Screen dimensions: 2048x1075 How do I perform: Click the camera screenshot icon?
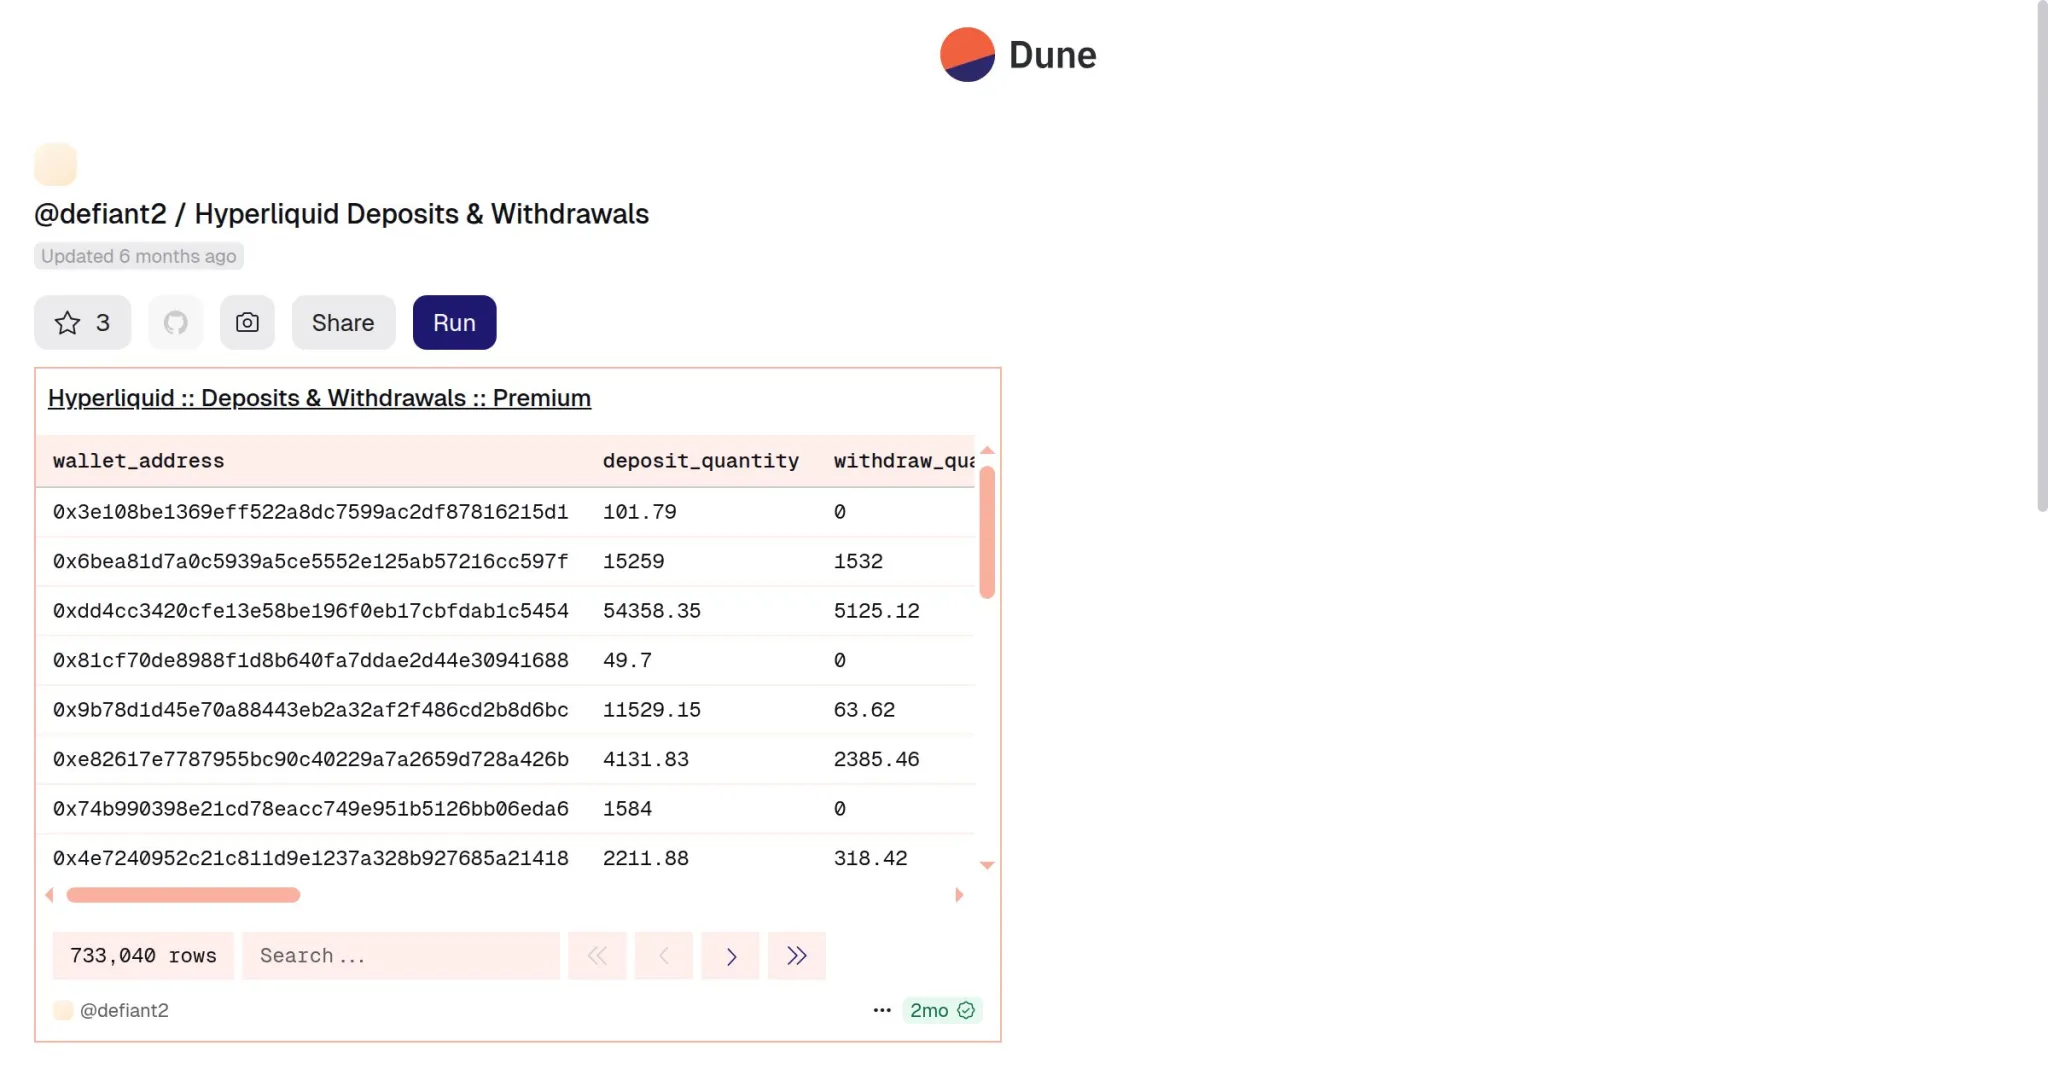point(247,323)
